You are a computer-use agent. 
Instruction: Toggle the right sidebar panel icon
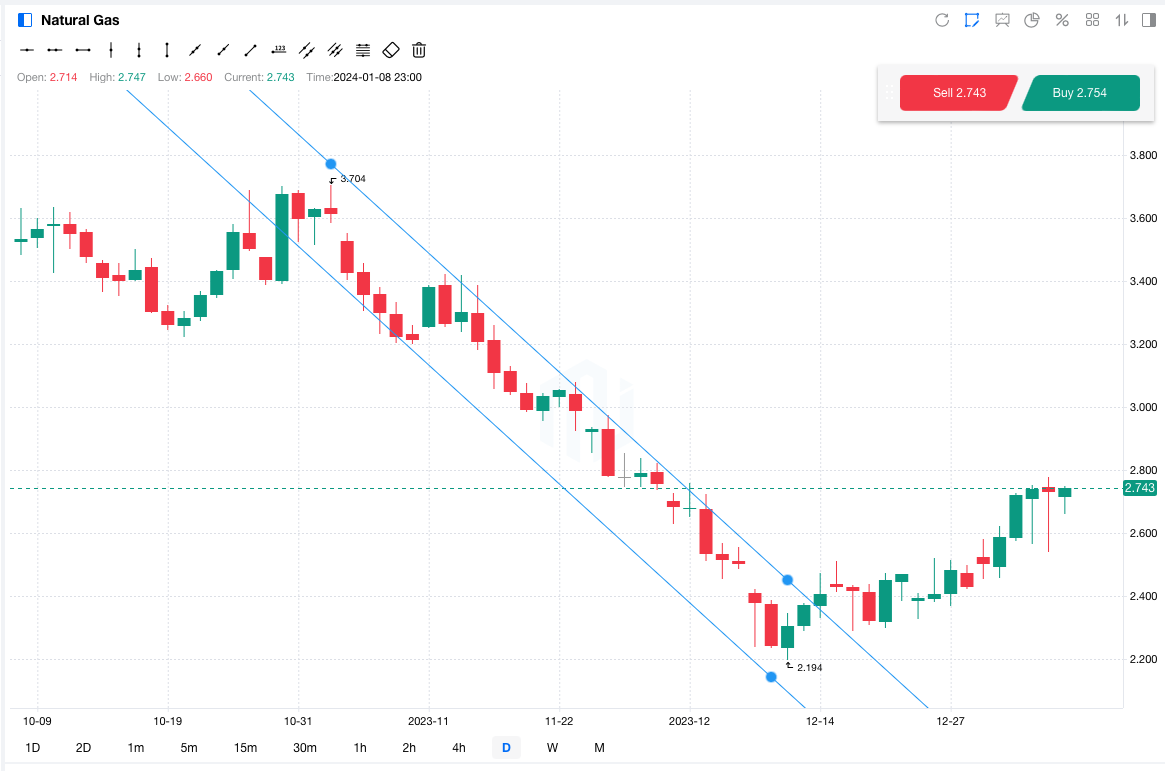click(x=1149, y=20)
